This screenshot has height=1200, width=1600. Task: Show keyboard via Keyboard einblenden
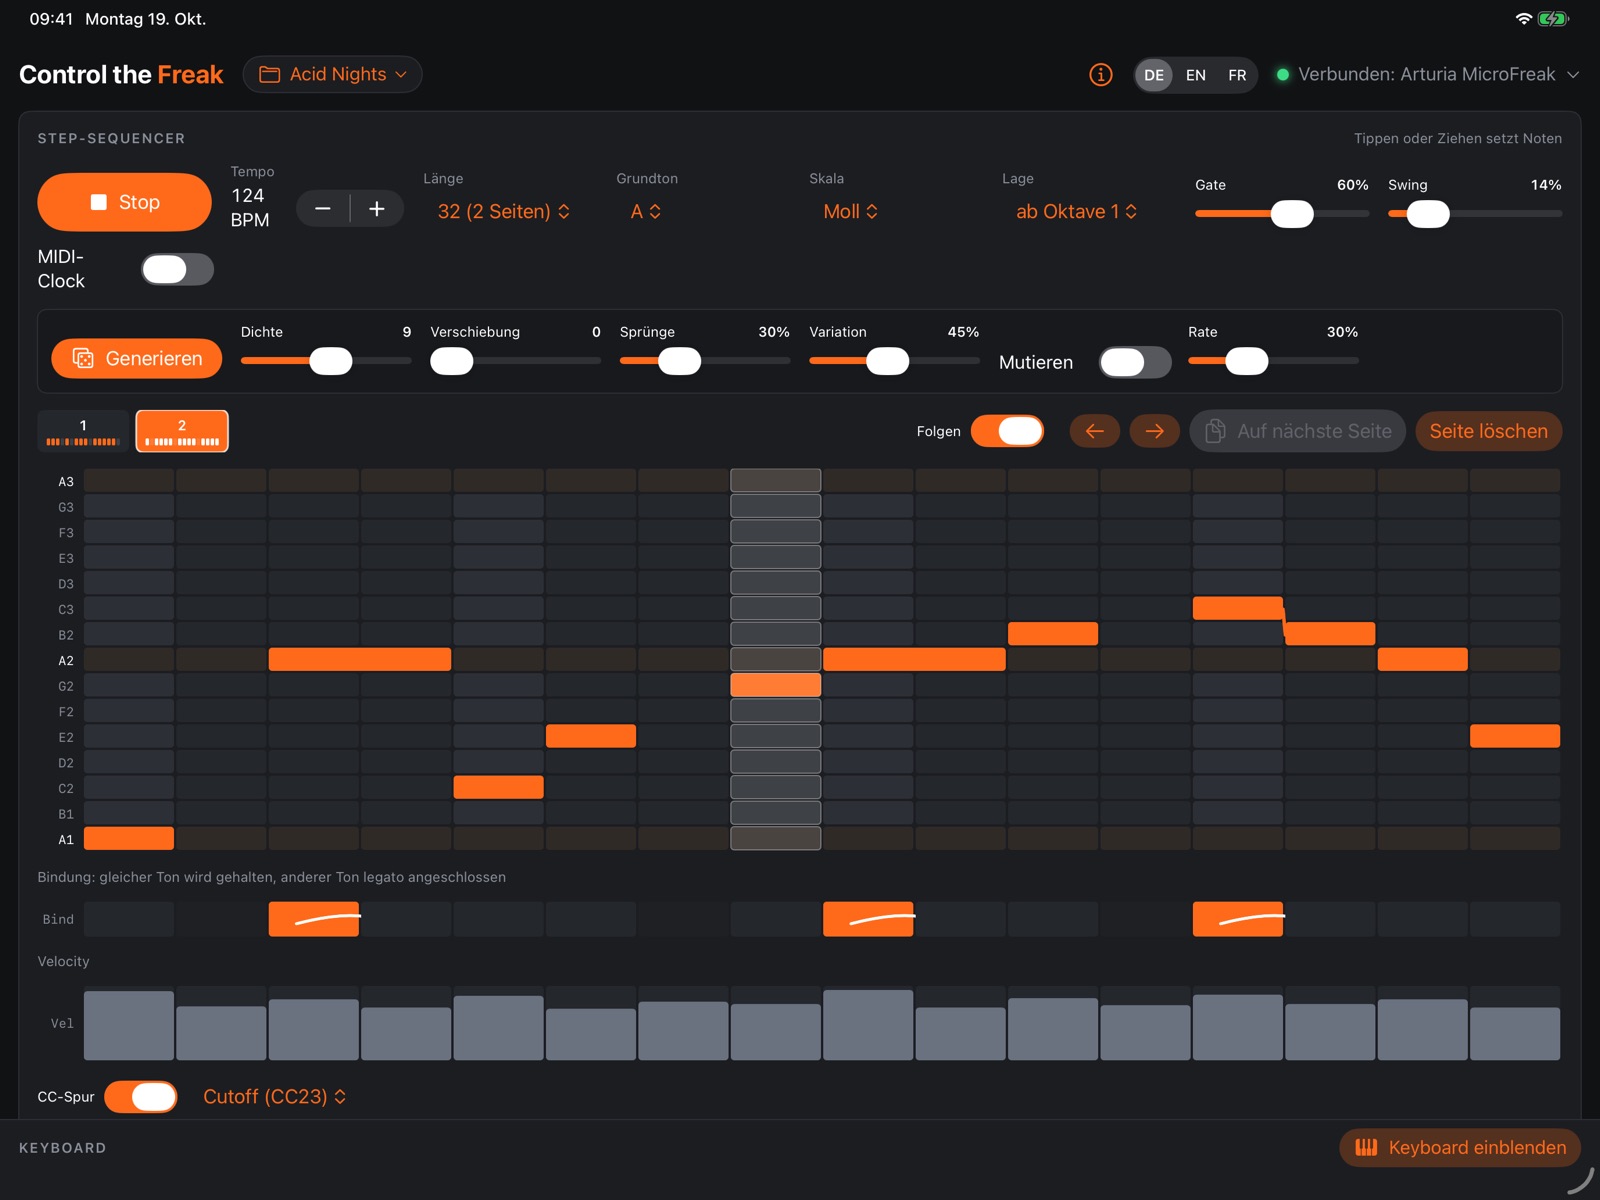click(x=1460, y=1148)
